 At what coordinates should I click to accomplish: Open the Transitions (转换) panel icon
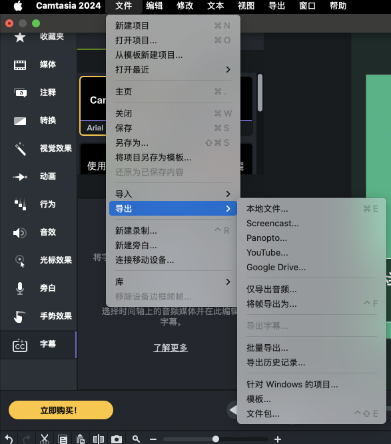tap(20, 121)
